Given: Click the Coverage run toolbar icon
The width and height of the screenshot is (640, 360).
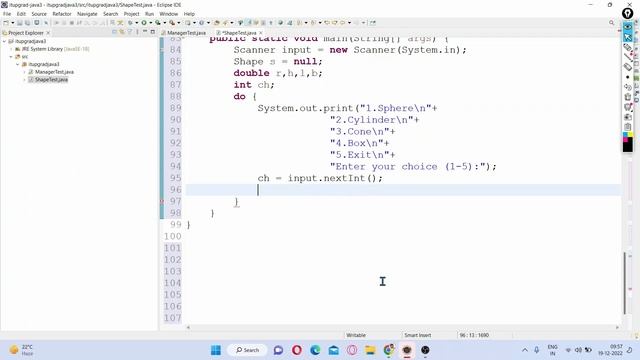Looking at the screenshot, I should click(x=158, y=23).
